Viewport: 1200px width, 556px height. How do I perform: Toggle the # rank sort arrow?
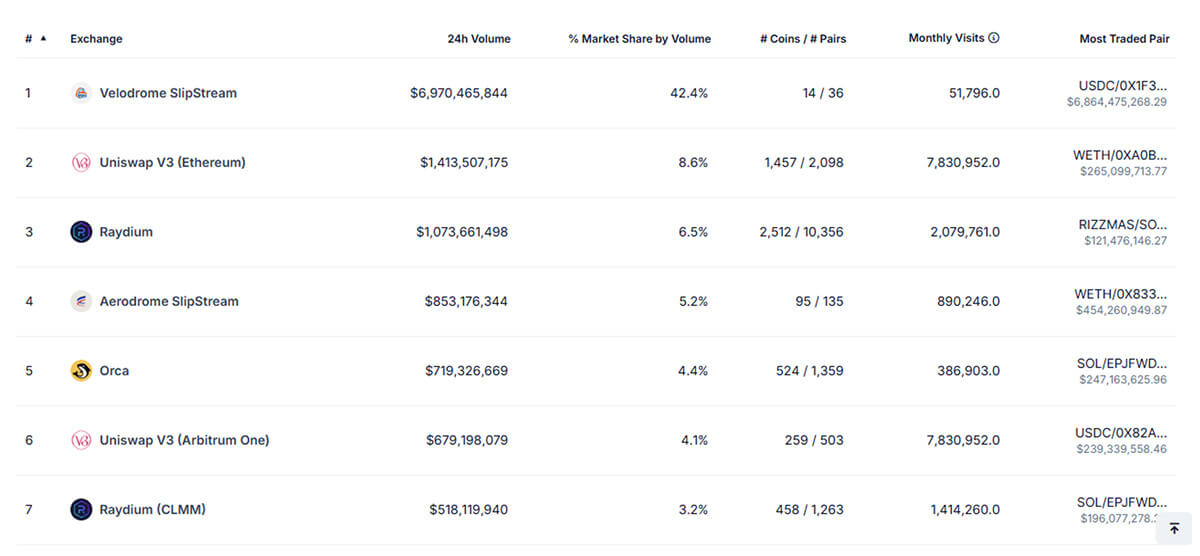(x=43, y=38)
